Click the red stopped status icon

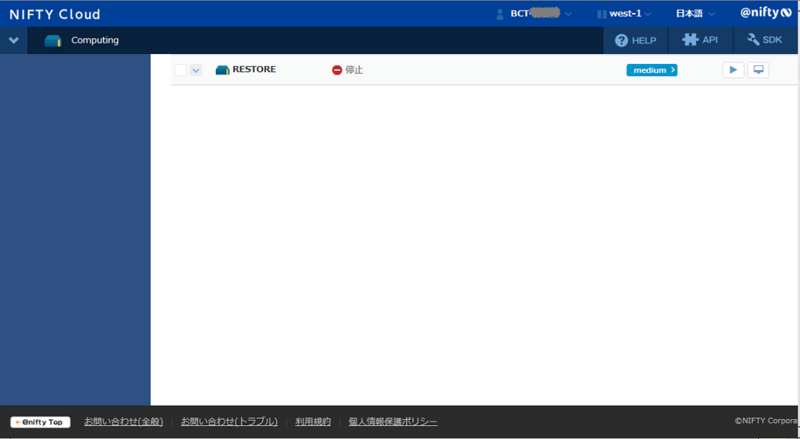tap(337, 70)
